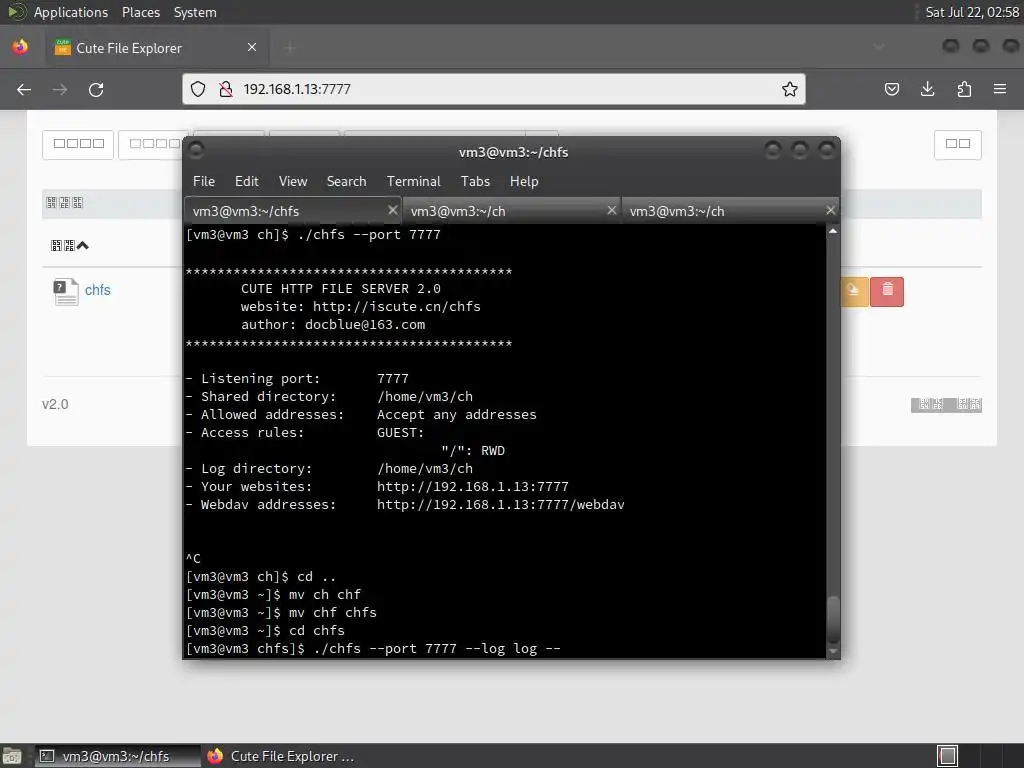Screen dimensions: 1024x768
Task: Open Terminal Edit menu
Action: click(x=247, y=182)
